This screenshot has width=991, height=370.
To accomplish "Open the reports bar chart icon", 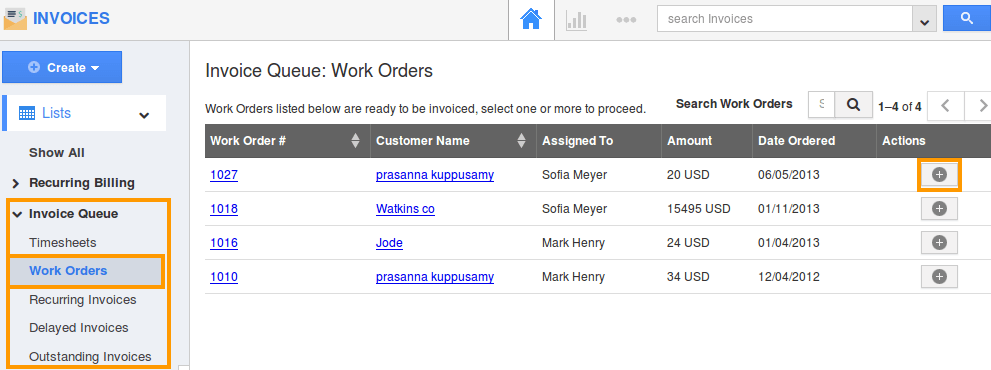I will [x=576, y=20].
